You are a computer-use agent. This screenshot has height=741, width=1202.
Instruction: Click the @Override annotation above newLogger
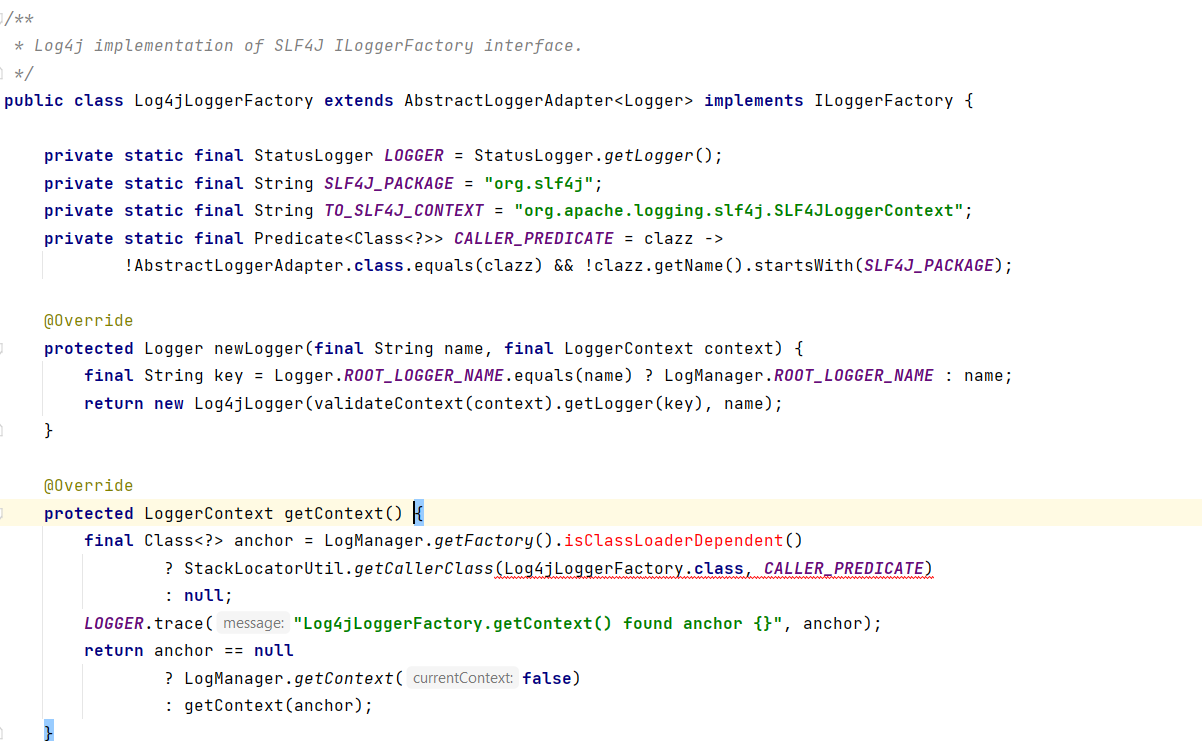88,321
